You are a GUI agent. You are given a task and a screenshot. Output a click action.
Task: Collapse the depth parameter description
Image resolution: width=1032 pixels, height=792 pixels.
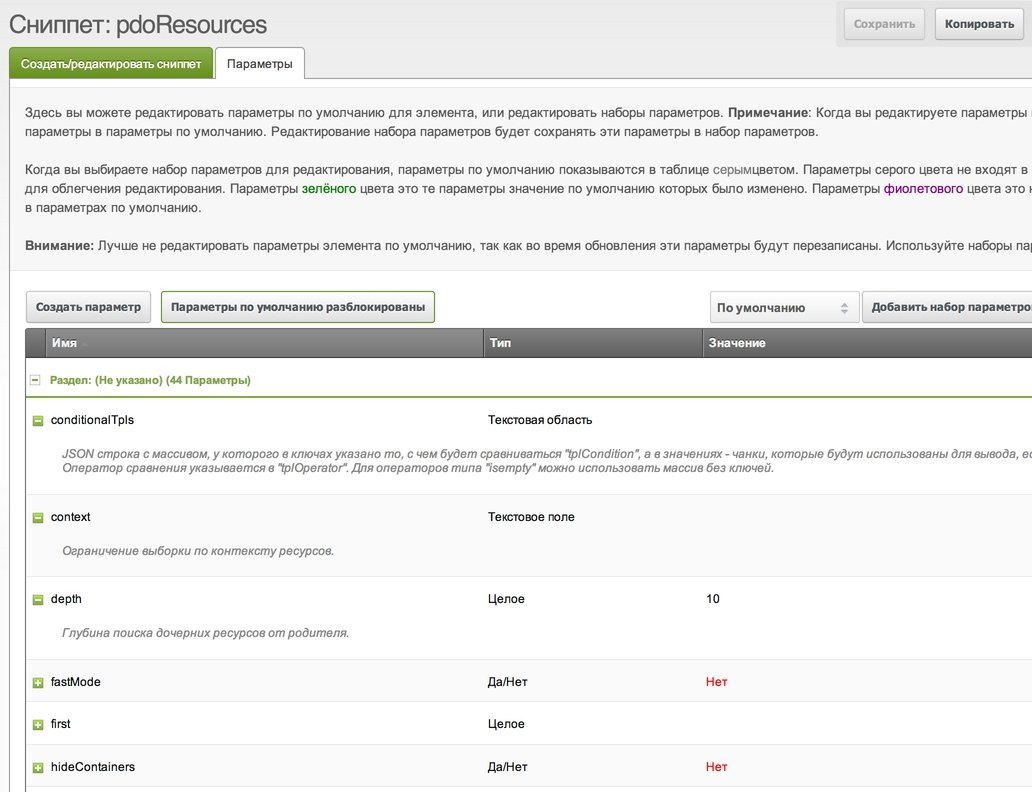pos(38,600)
